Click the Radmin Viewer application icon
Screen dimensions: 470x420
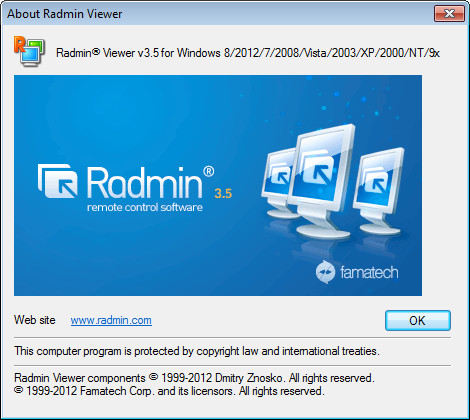(x=29, y=52)
